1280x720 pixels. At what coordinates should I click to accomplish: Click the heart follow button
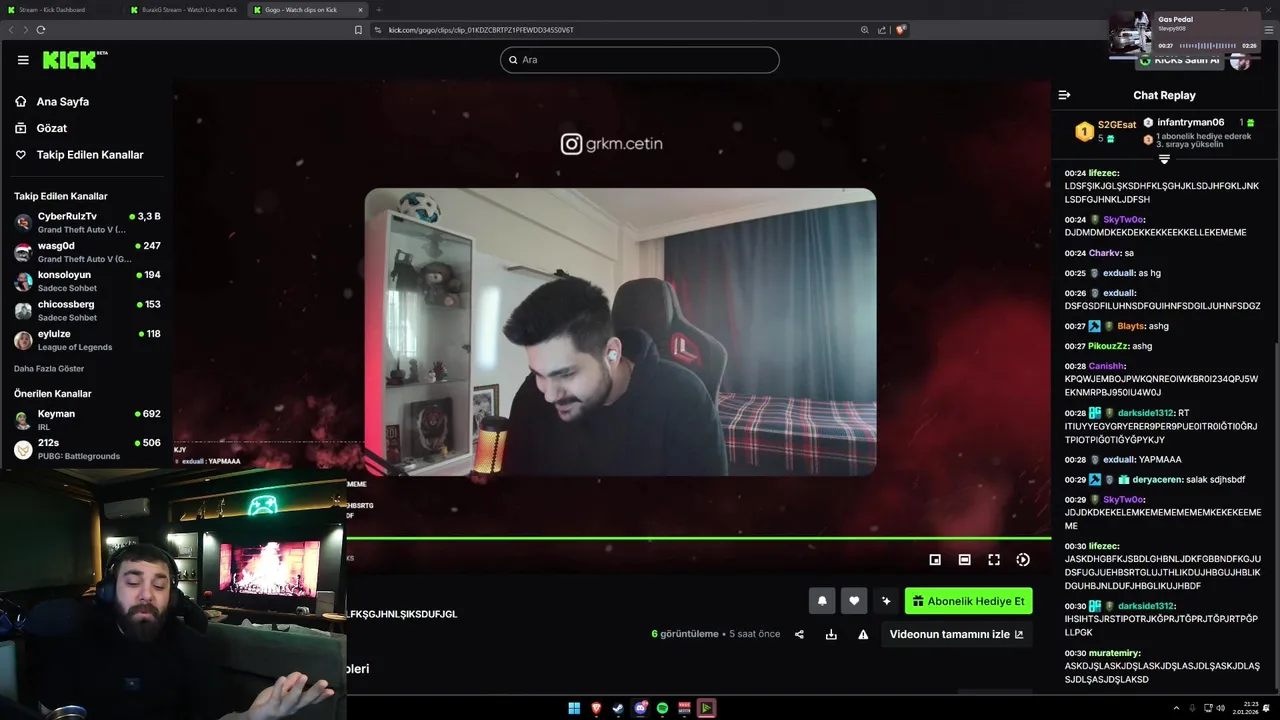854,601
